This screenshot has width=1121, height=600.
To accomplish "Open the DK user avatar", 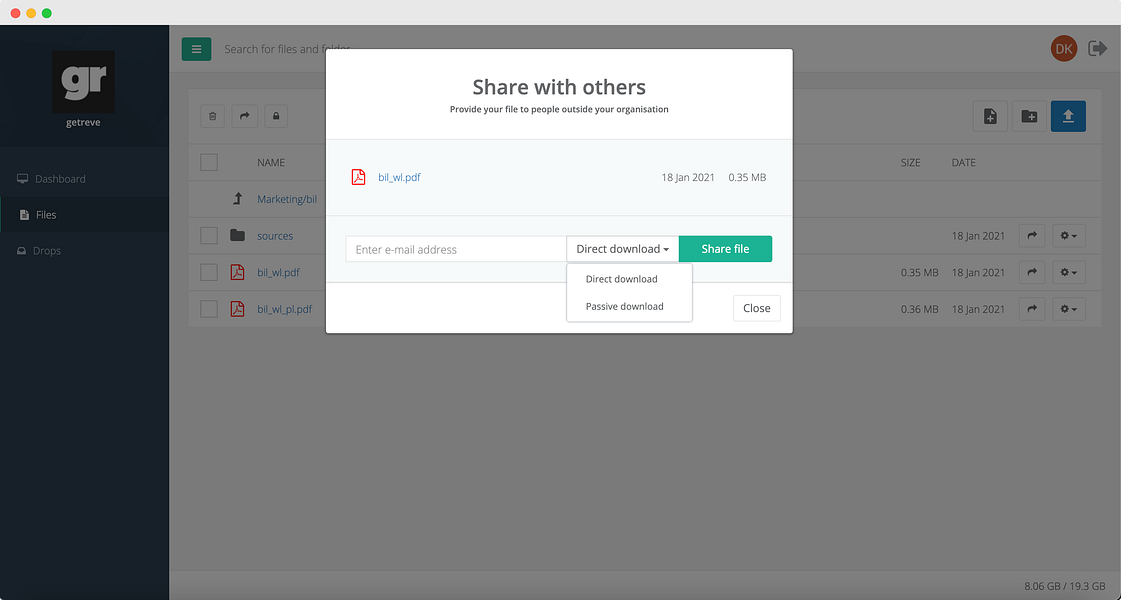I will tap(1064, 49).
